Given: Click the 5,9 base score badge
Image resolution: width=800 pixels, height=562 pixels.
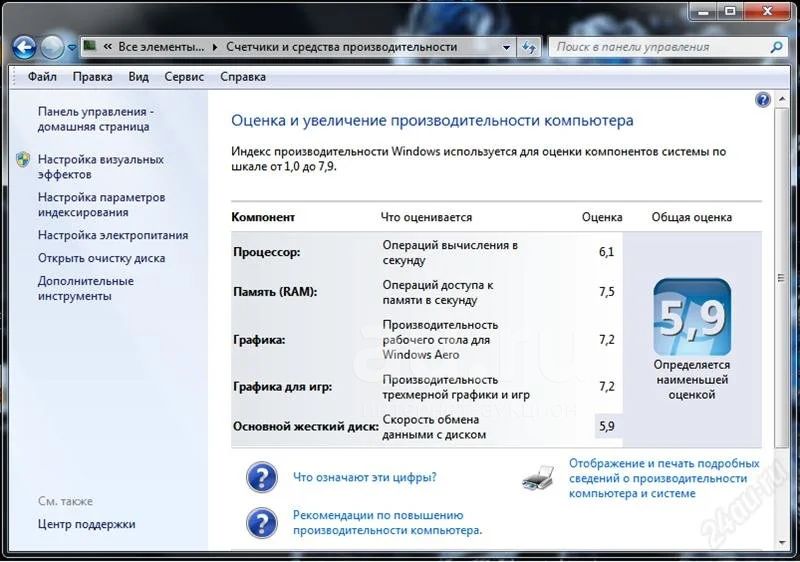Looking at the screenshot, I should pos(692,317).
